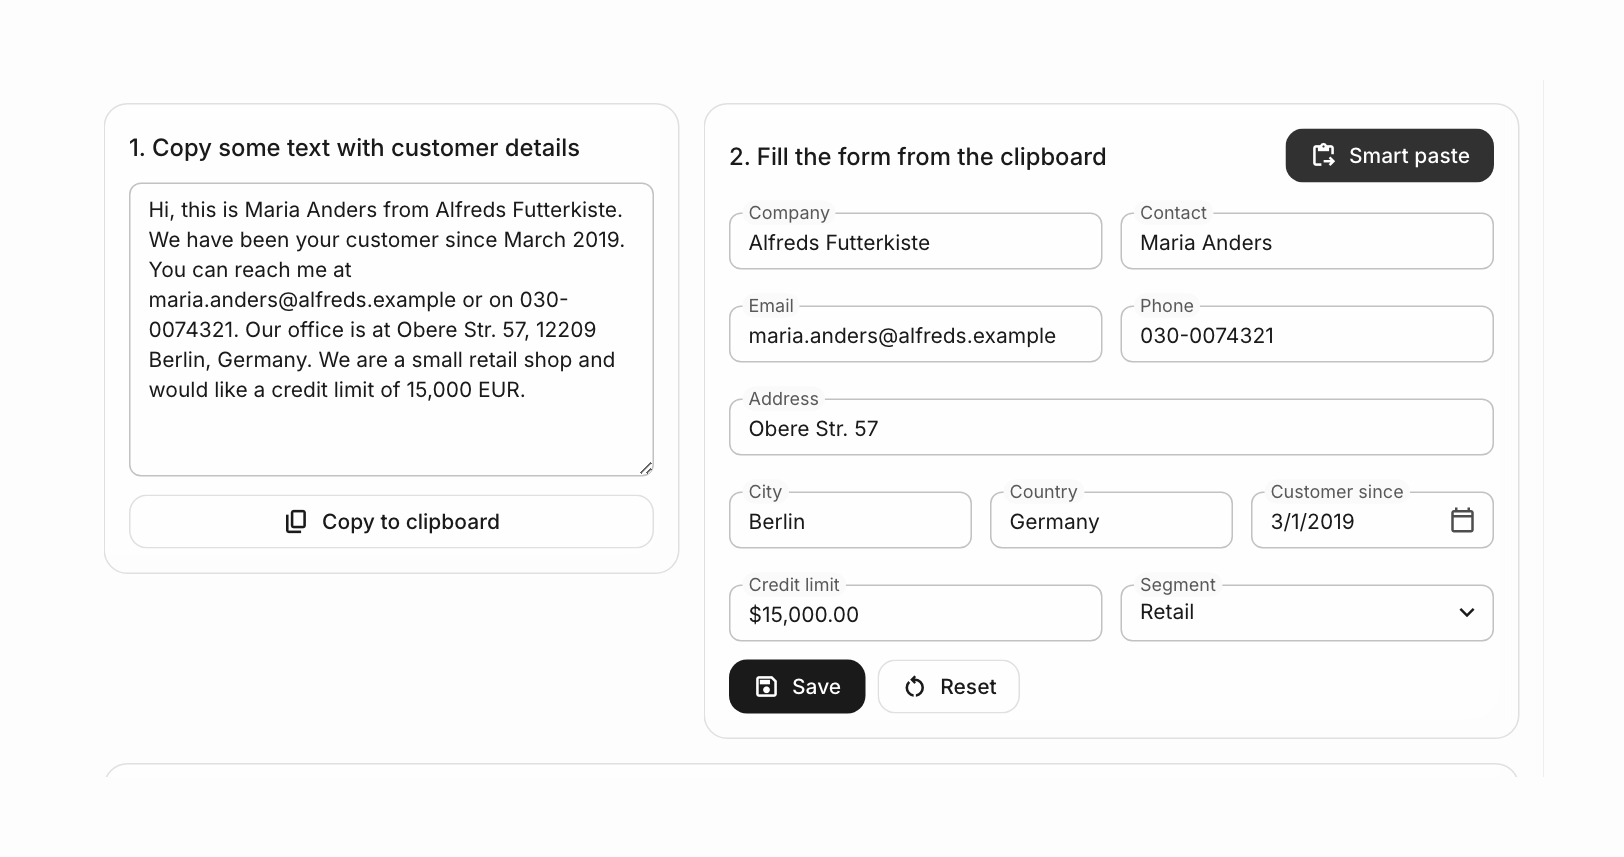The height and width of the screenshot is (857, 1624).
Task: Click the Contact field showing Maria Anders
Action: pyautogui.click(x=1307, y=242)
